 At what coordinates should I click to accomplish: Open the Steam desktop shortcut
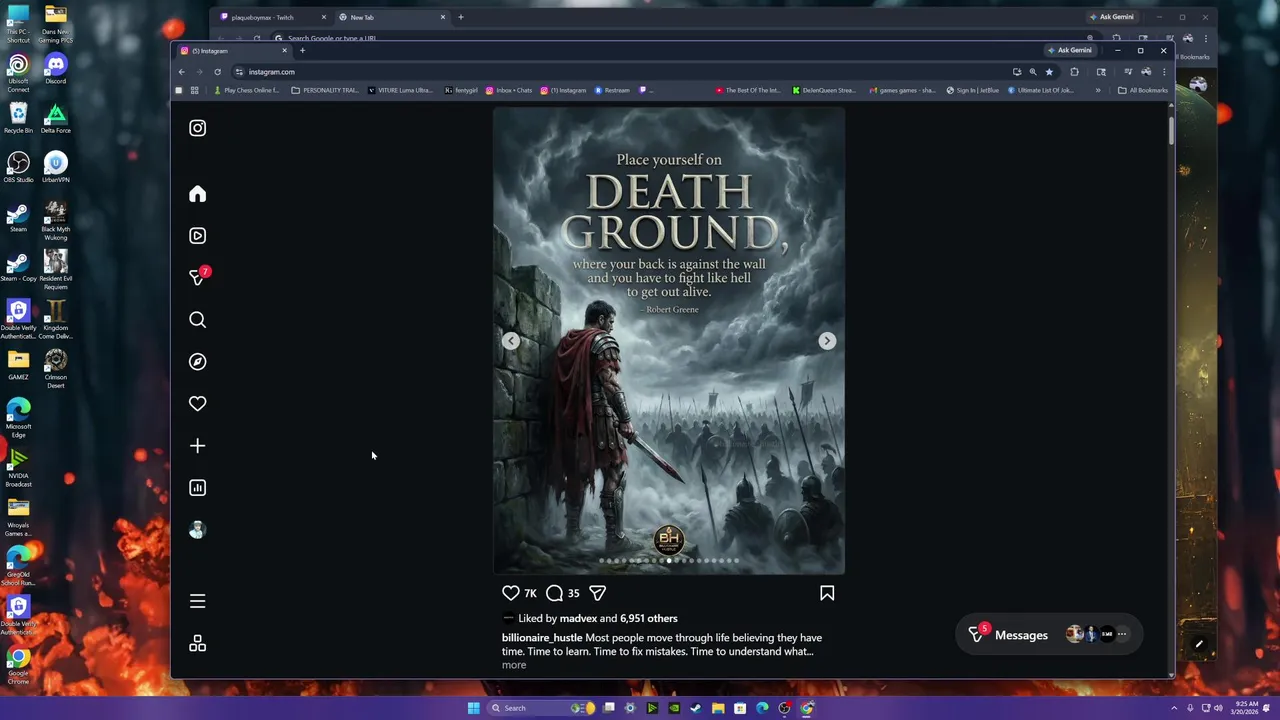tap(18, 217)
